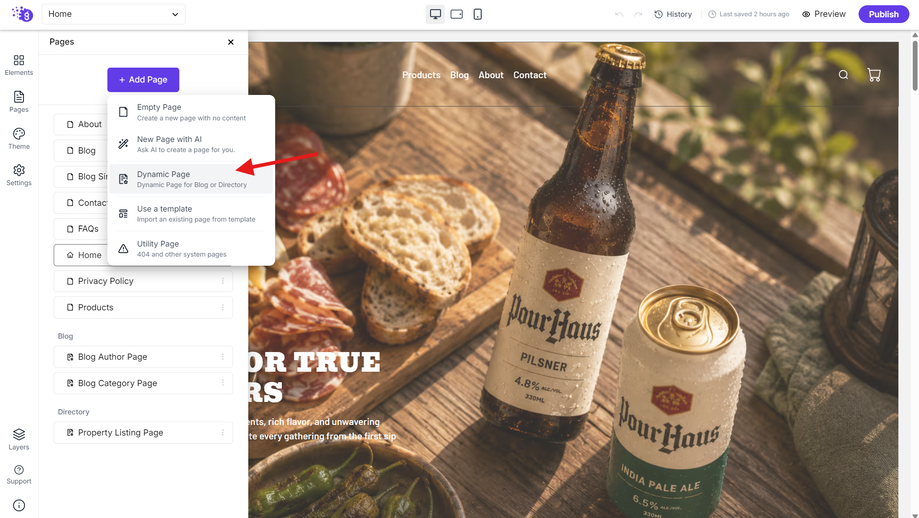919x518 pixels.
Task: Click the Publish button
Action: [x=883, y=14]
